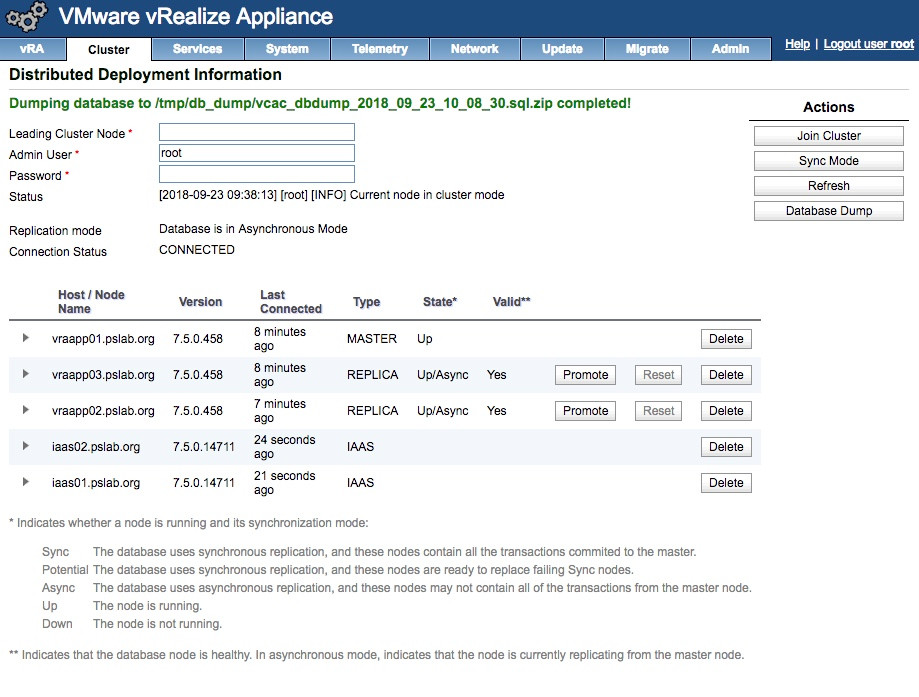Open the Migrate tab
The width and height of the screenshot is (919, 697).
tap(647, 49)
